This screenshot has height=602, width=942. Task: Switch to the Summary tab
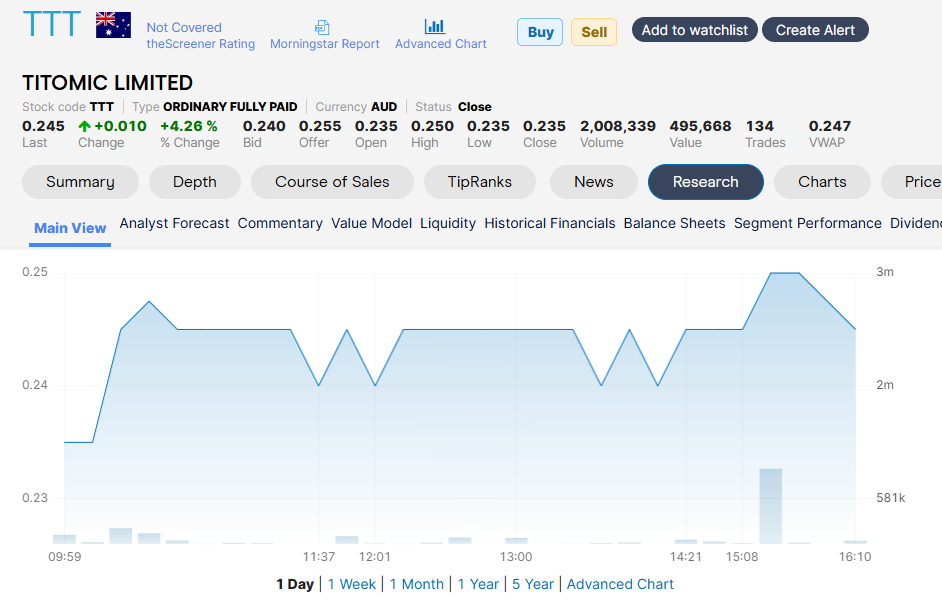pos(80,182)
